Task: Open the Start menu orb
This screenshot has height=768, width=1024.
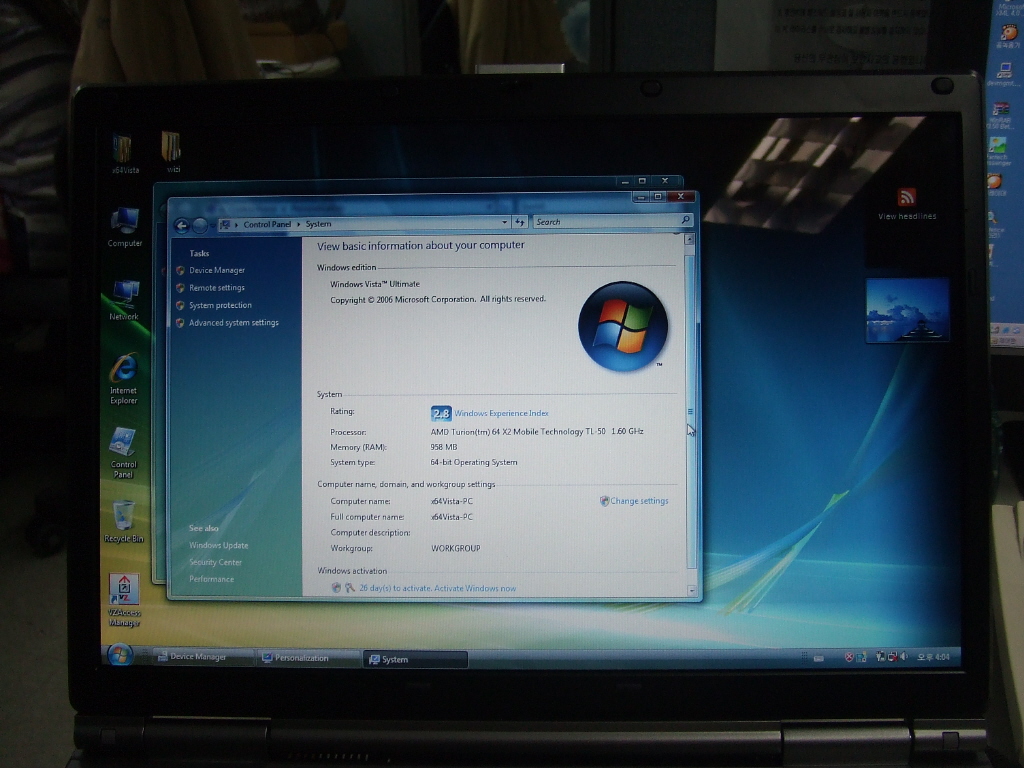Action: click(120, 654)
